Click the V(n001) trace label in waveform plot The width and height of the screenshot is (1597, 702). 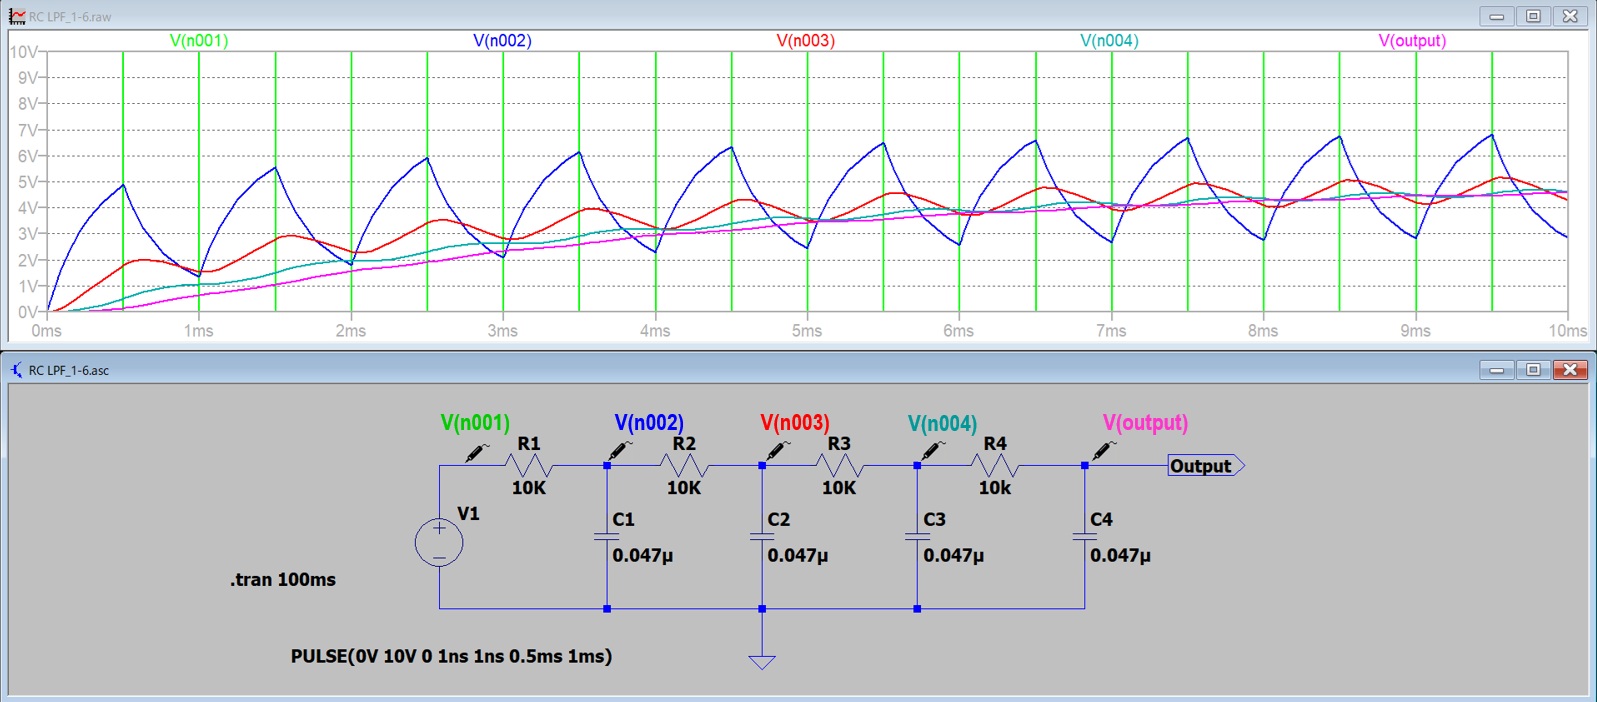[x=199, y=41]
